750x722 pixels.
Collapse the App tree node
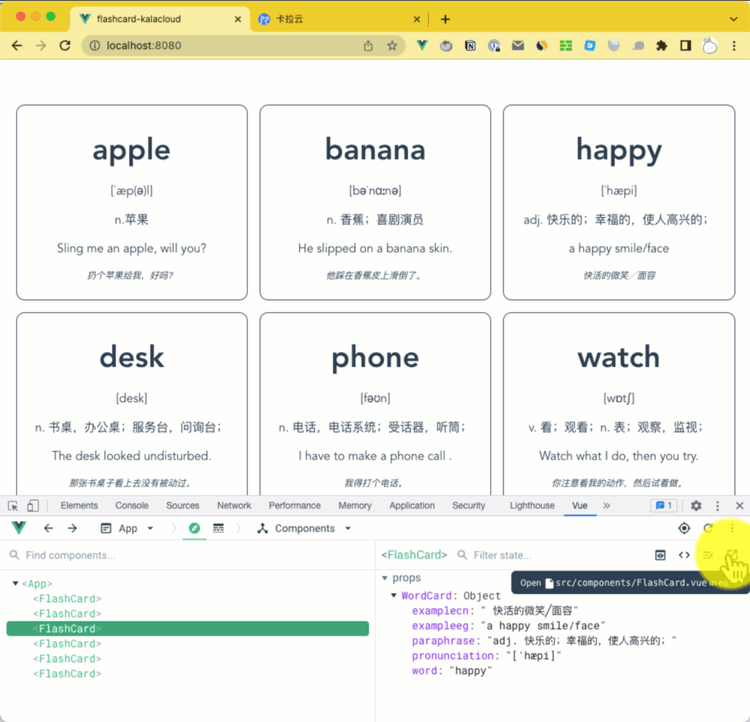point(15,584)
